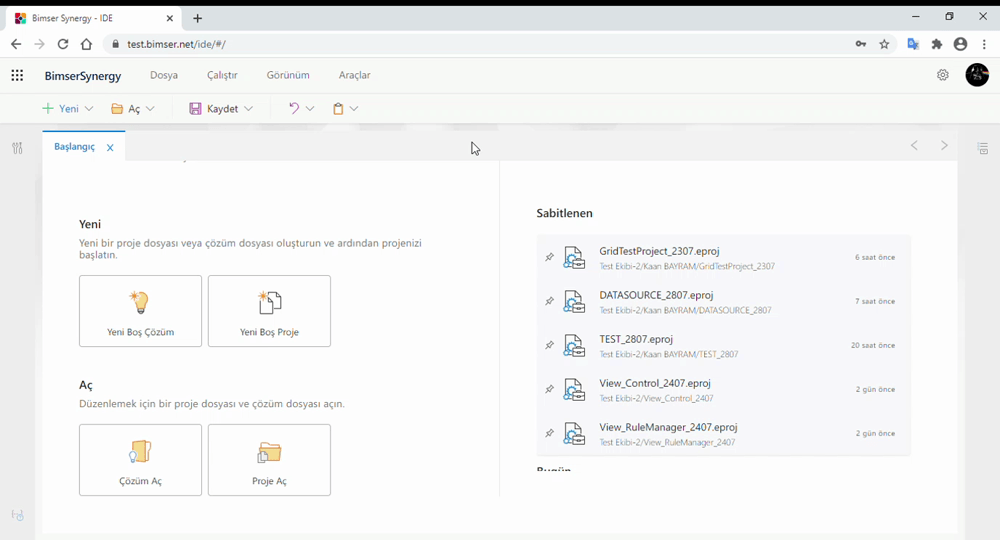Viewport: 1000px width, 540px height.
Task: Open the TEST_2807.eproj recent project
Action: click(636, 340)
